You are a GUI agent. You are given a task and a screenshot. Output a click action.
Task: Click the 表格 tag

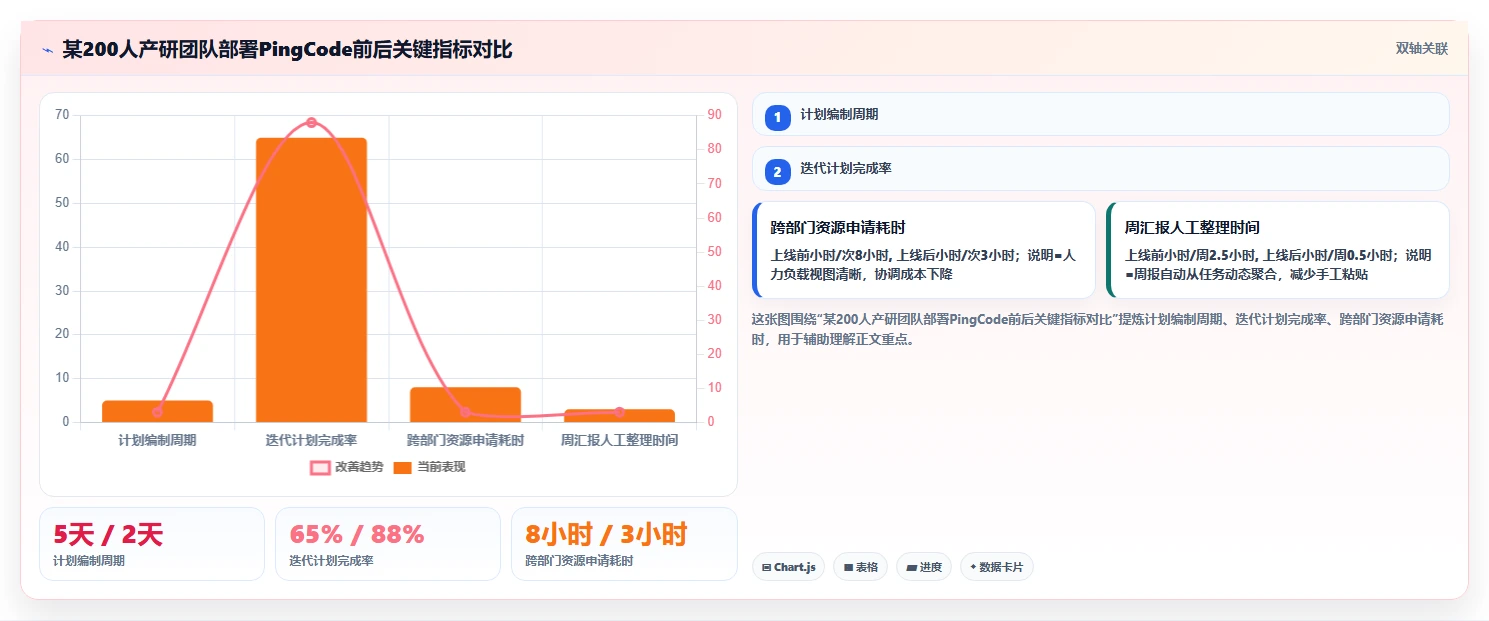click(x=860, y=567)
